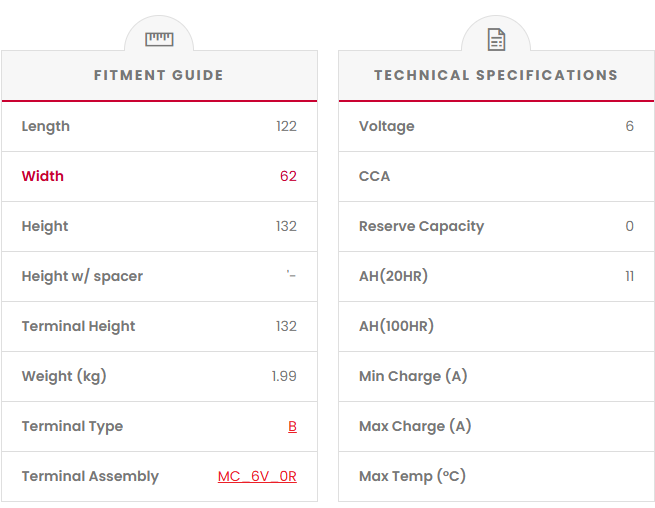655x508 pixels.
Task: Click the Terminal Height label
Action: coord(78,326)
